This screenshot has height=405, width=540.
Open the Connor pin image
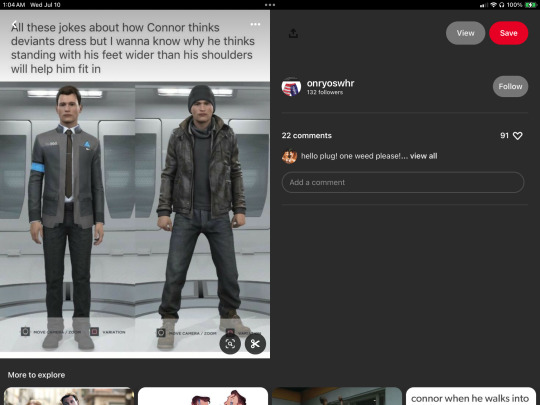(x=135, y=184)
